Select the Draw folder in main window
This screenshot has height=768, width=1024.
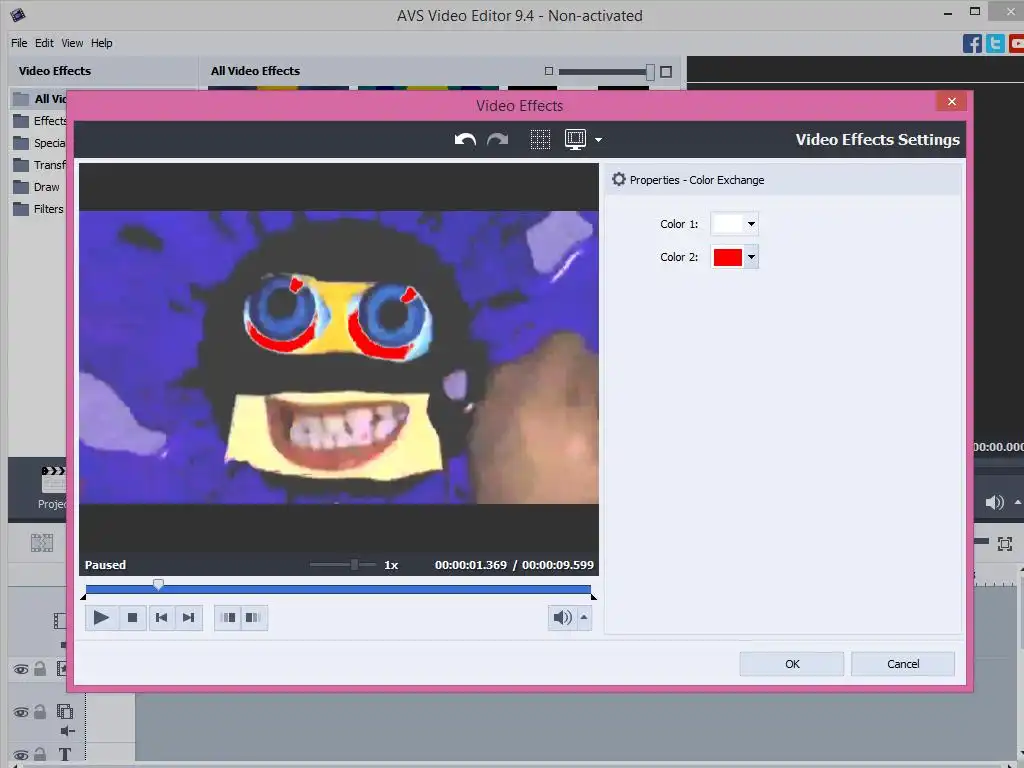pyautogui.click(x=37, y=187)
